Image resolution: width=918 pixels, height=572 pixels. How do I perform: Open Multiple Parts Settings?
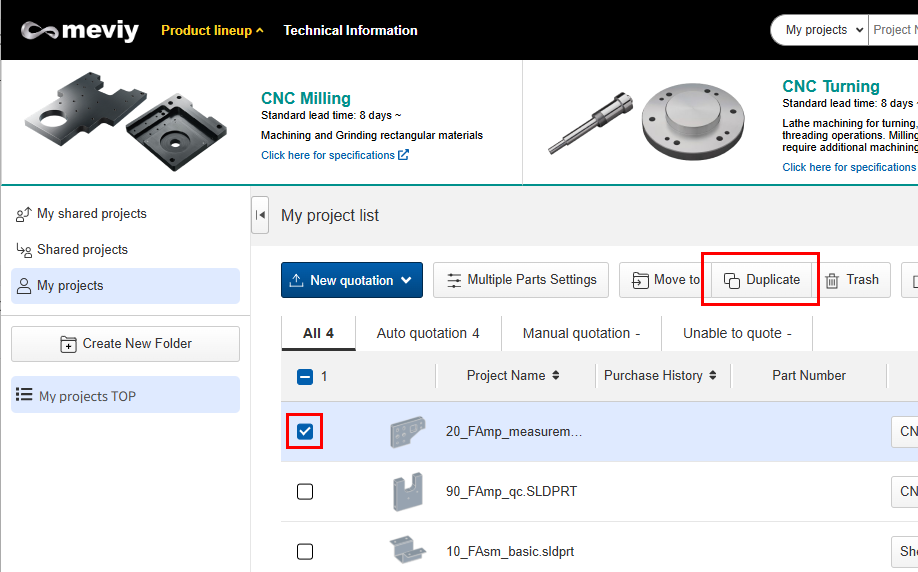pos(521,280)
